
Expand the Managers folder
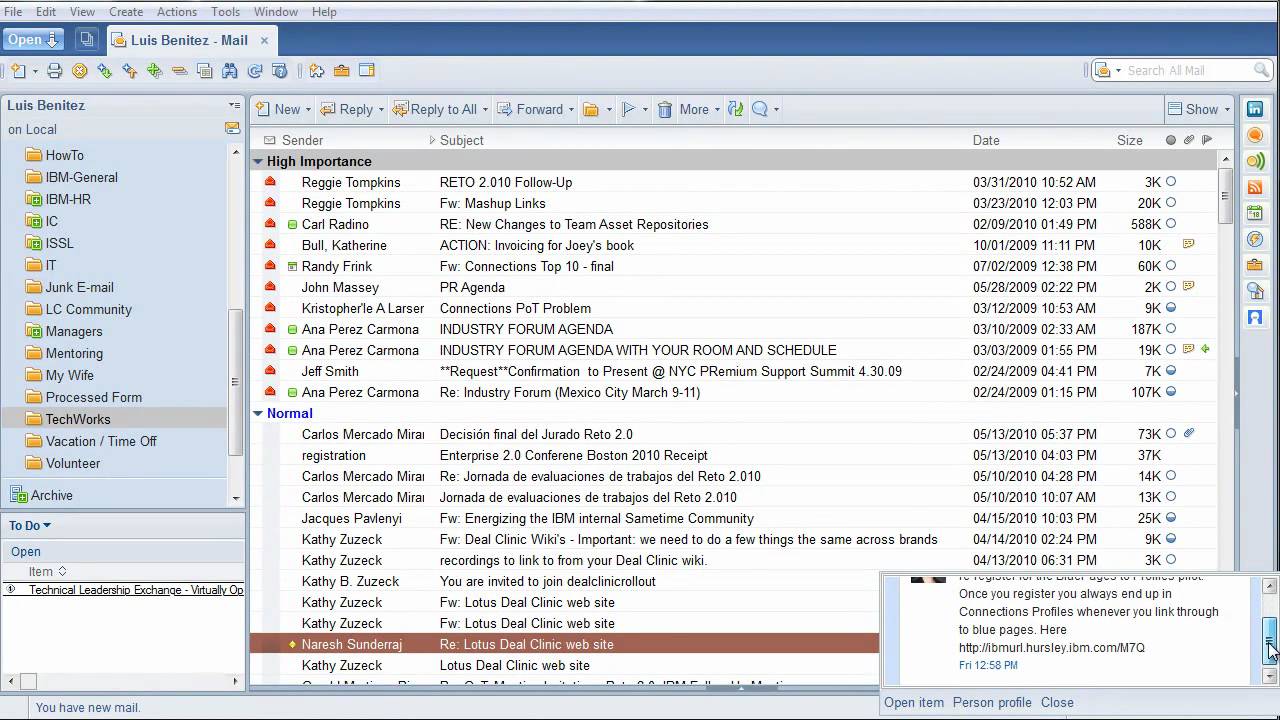34,331
